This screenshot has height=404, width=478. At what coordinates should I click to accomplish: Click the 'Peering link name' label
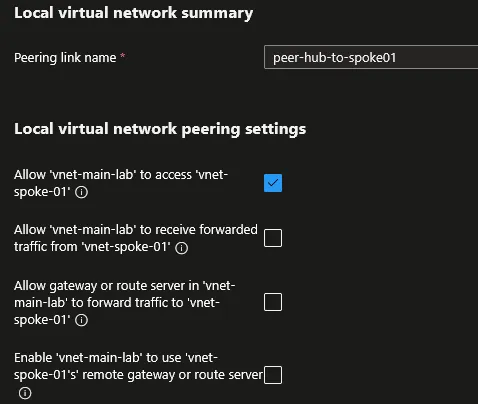pyautogui.click(x=65, y=58)
